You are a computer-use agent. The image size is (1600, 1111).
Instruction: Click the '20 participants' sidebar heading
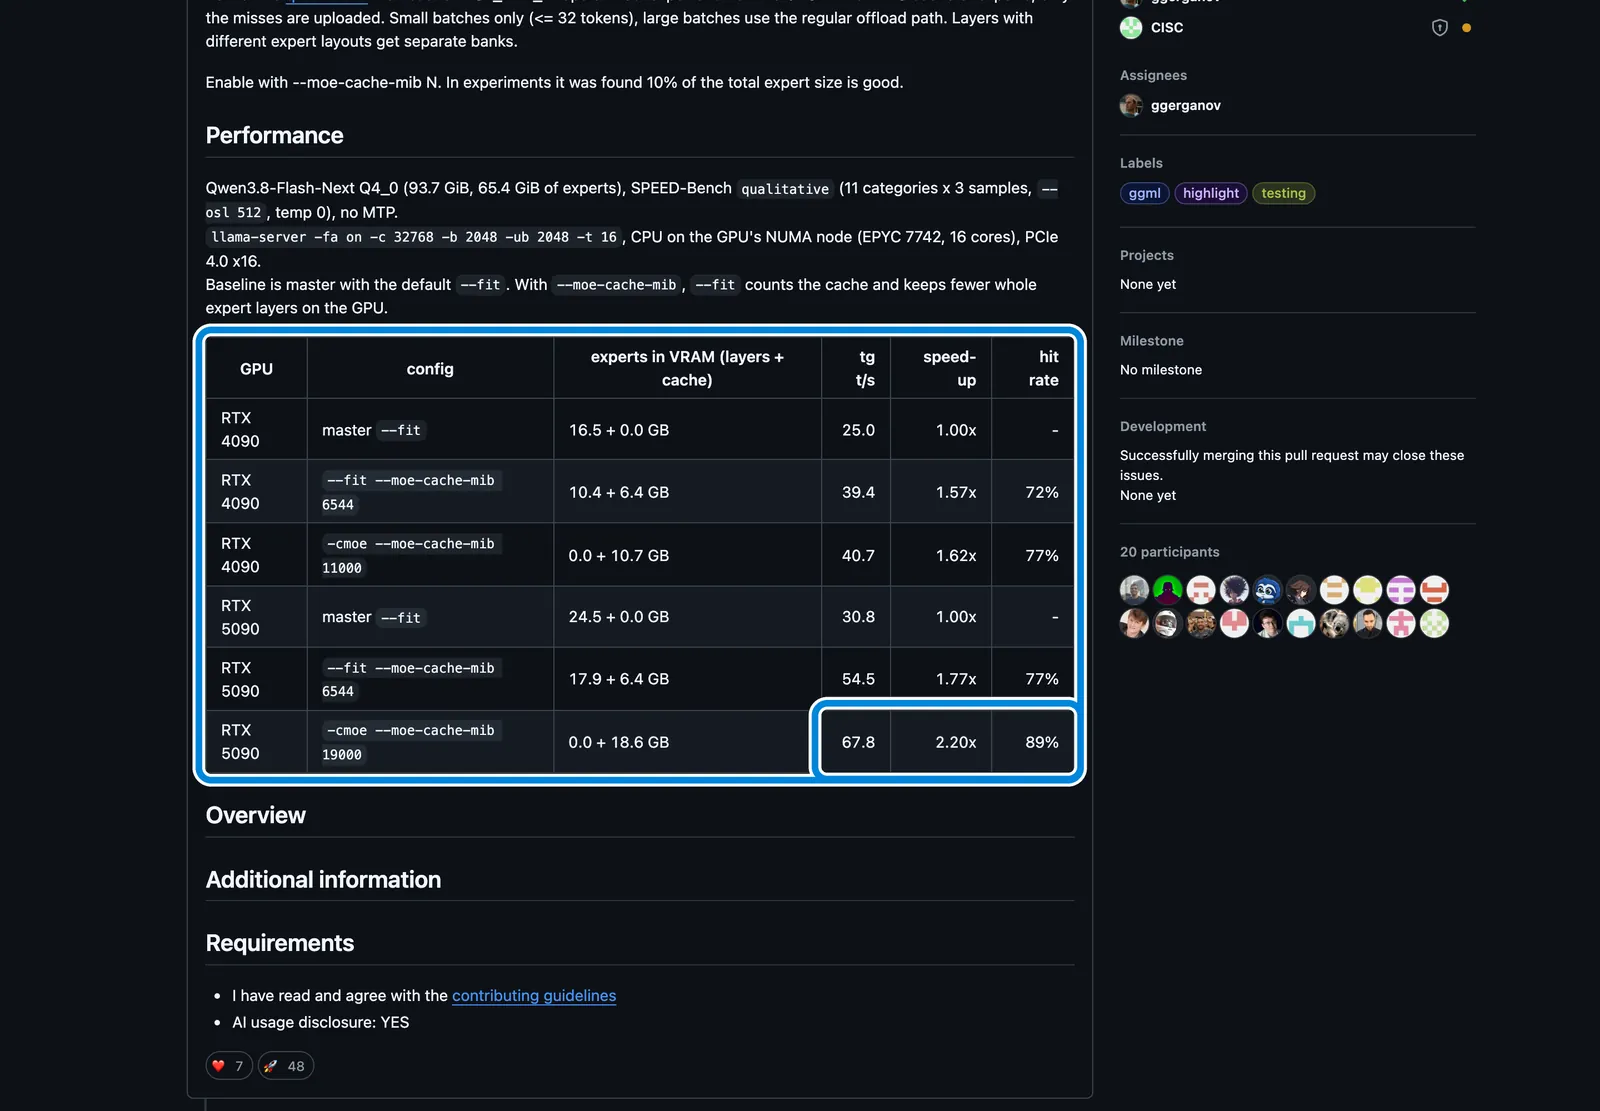(1169, 552)
